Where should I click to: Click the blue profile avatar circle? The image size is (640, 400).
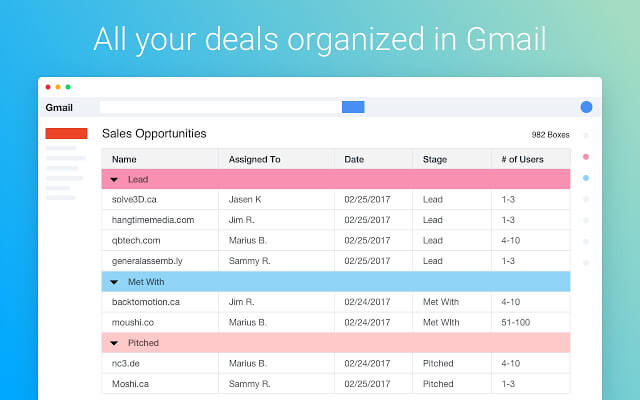point(586,107)
